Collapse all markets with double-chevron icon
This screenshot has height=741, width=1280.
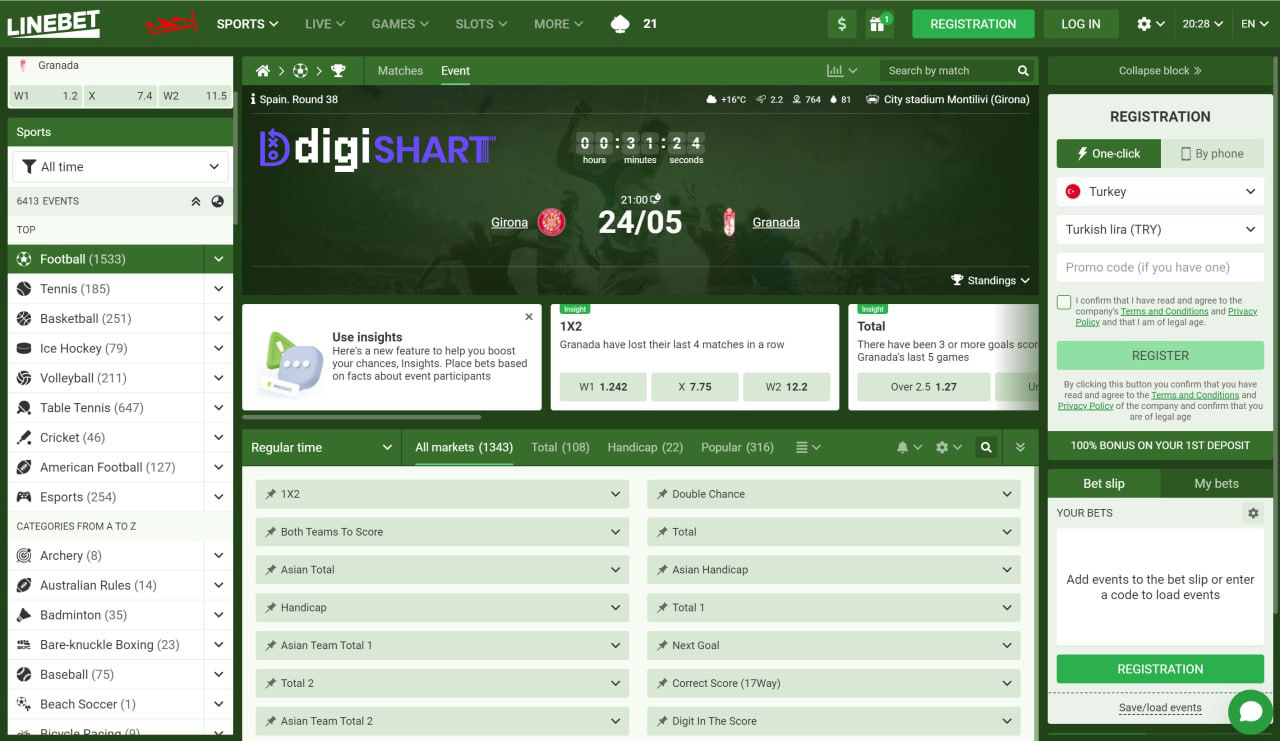pyautogui.click(x=1020, y=448)
